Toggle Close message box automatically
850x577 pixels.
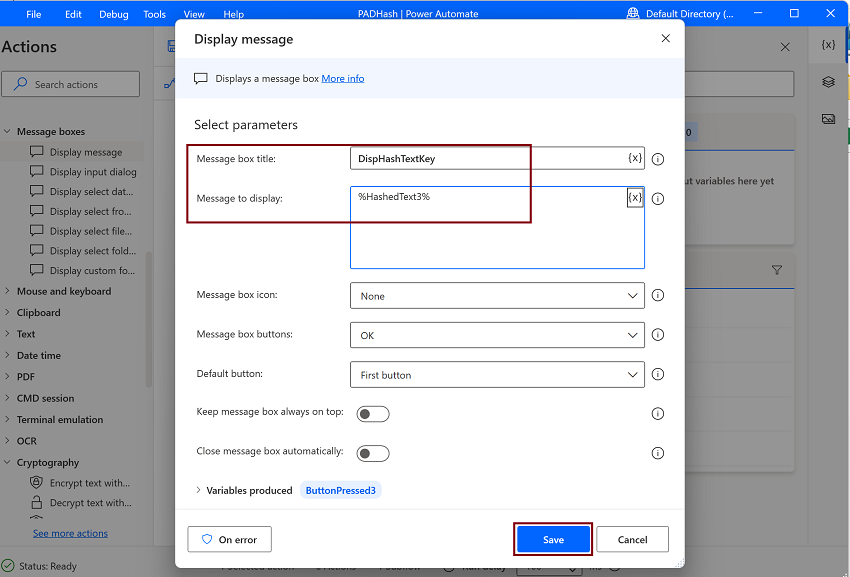(373, 453)
